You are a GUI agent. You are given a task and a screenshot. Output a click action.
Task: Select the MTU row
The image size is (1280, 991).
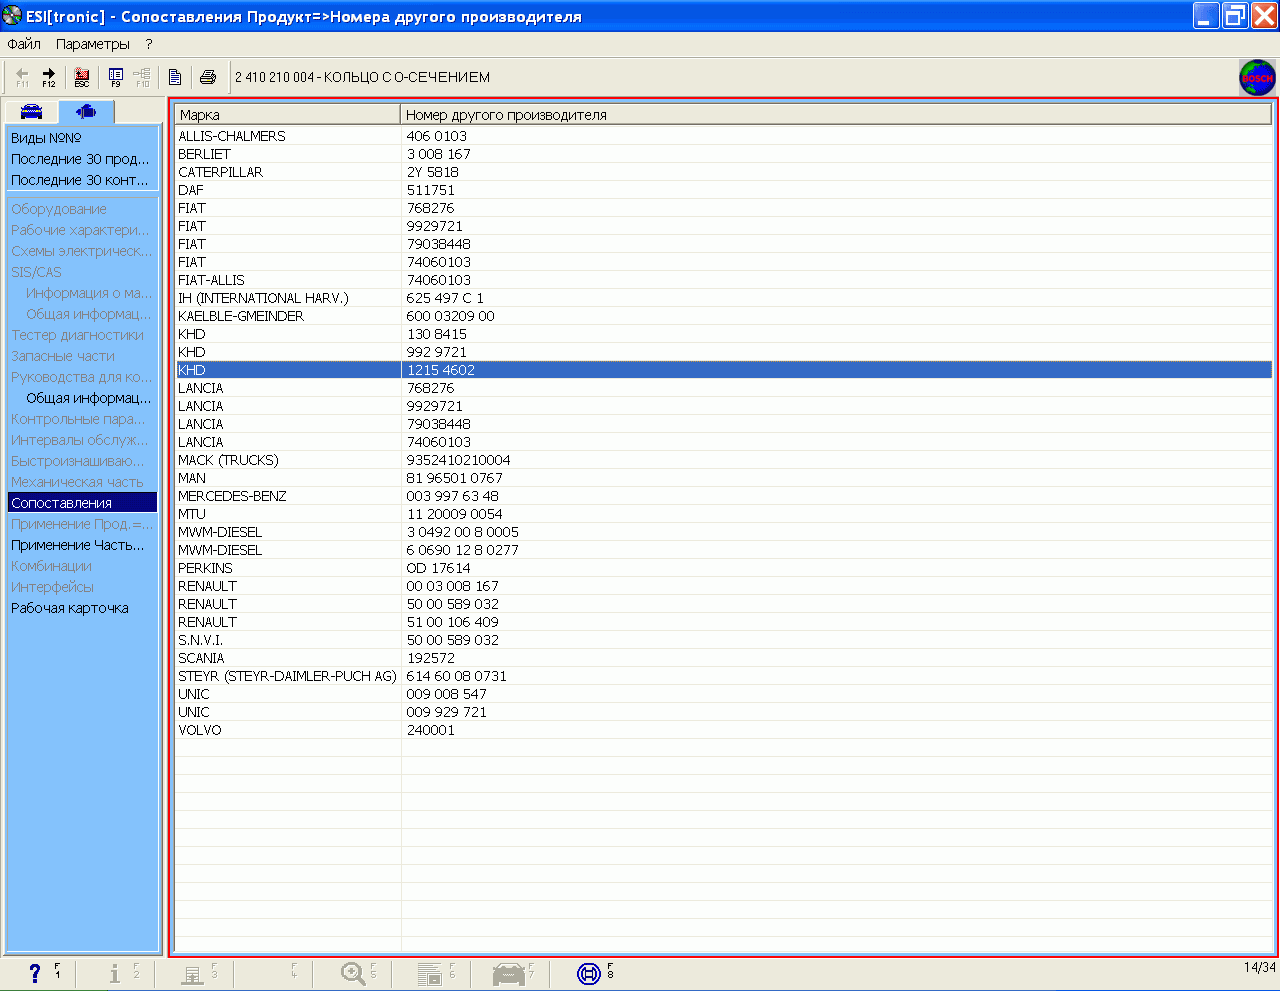pos(724,514)
